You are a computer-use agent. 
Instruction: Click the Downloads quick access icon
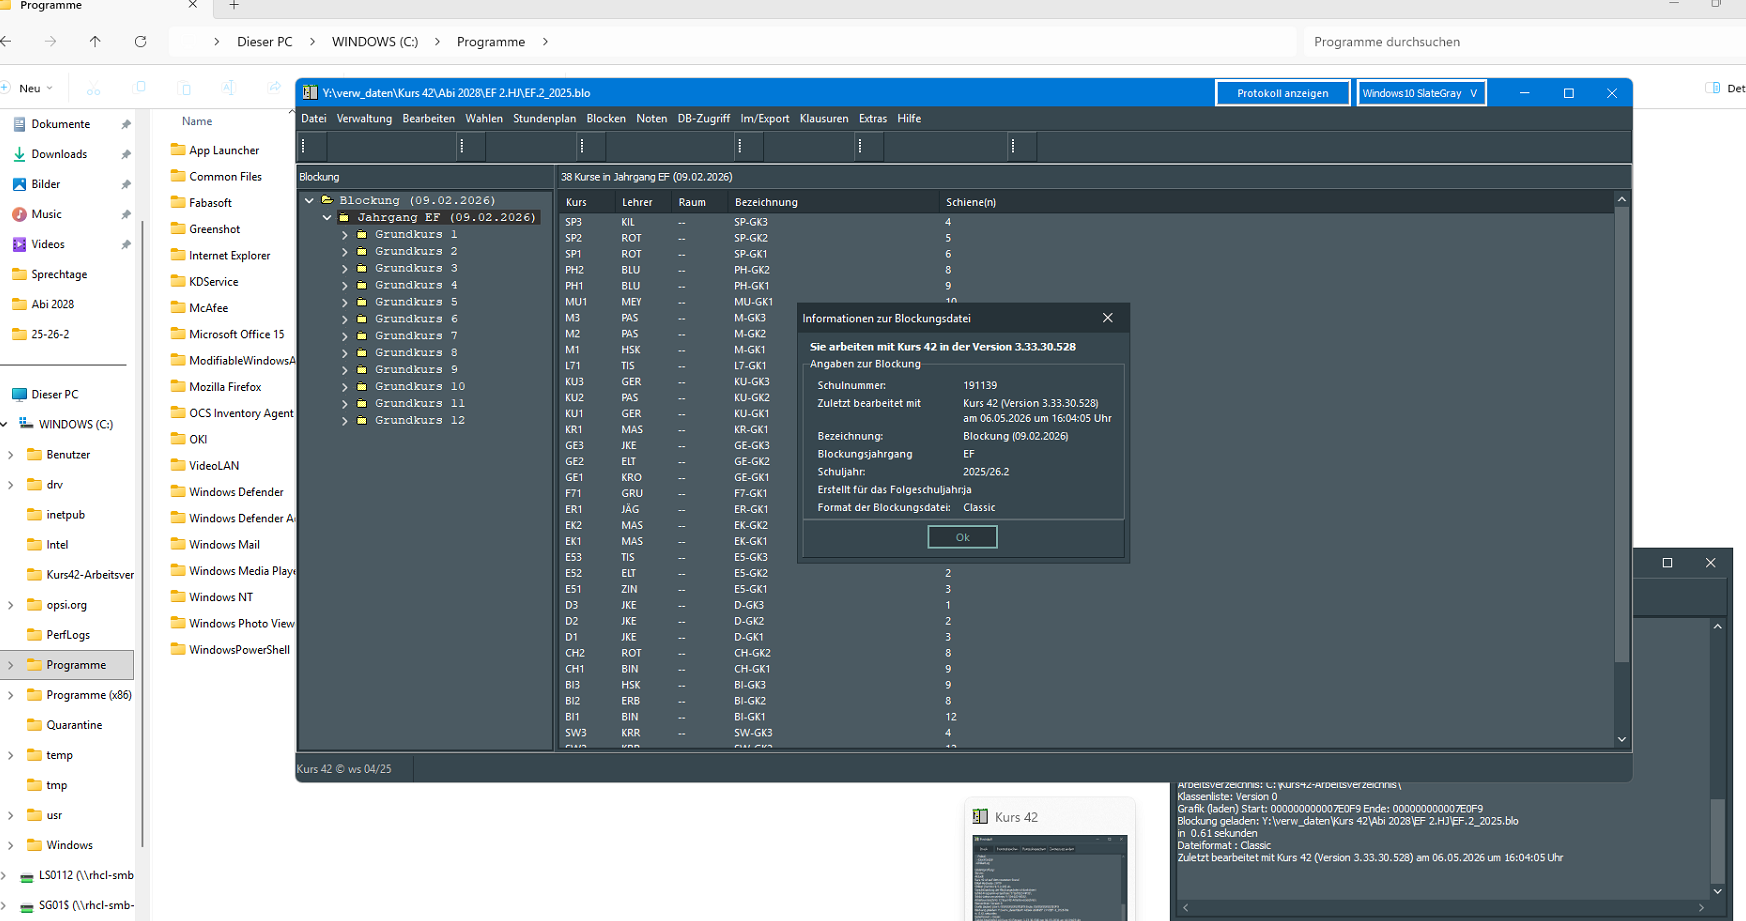tap(19, 154)
